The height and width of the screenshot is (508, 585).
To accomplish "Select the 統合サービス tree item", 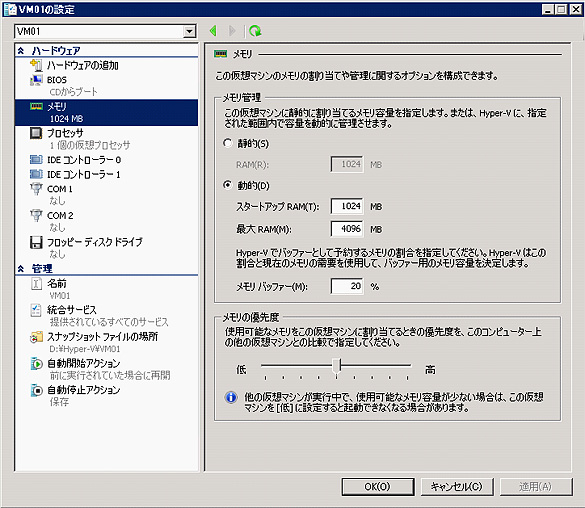I will (x=72, y=310).
